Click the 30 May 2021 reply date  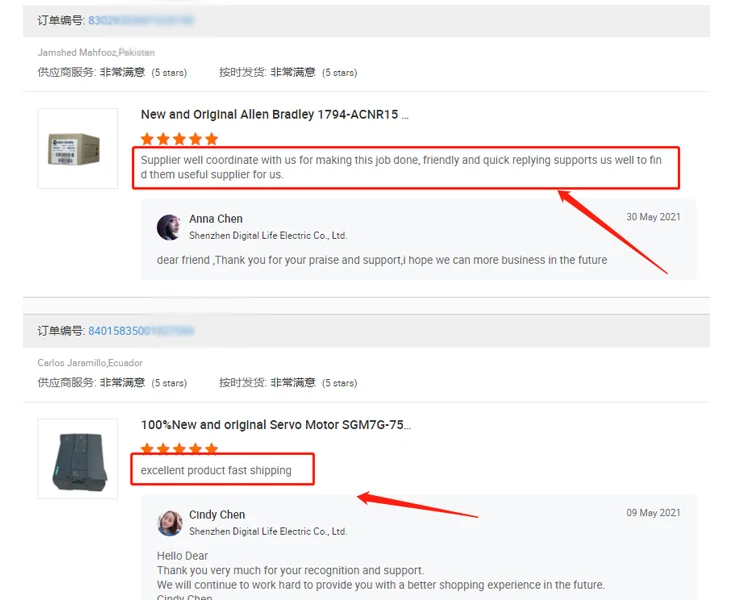[x=653, y=217]
